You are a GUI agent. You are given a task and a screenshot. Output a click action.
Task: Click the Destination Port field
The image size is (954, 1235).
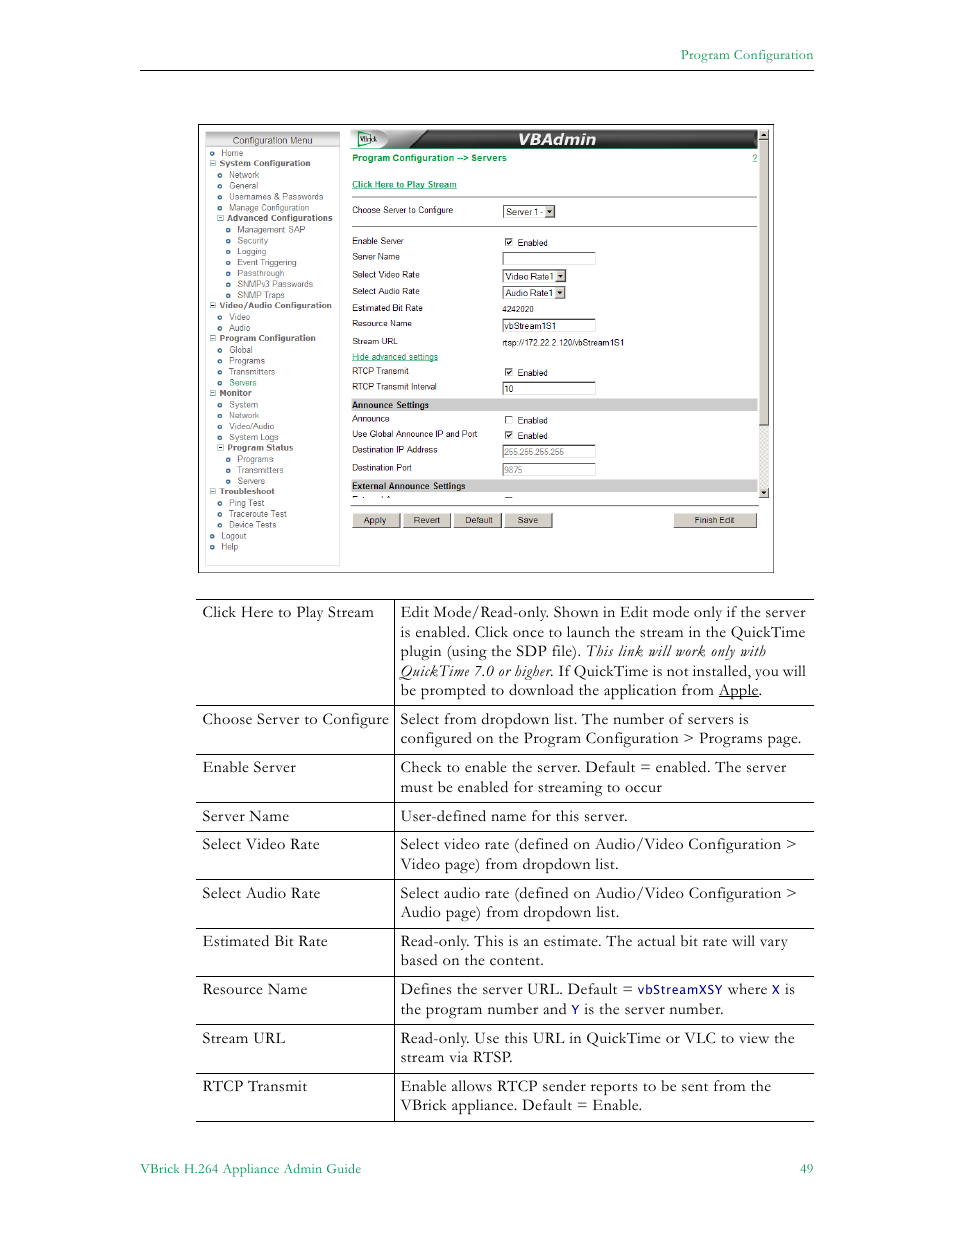point(548,469)
